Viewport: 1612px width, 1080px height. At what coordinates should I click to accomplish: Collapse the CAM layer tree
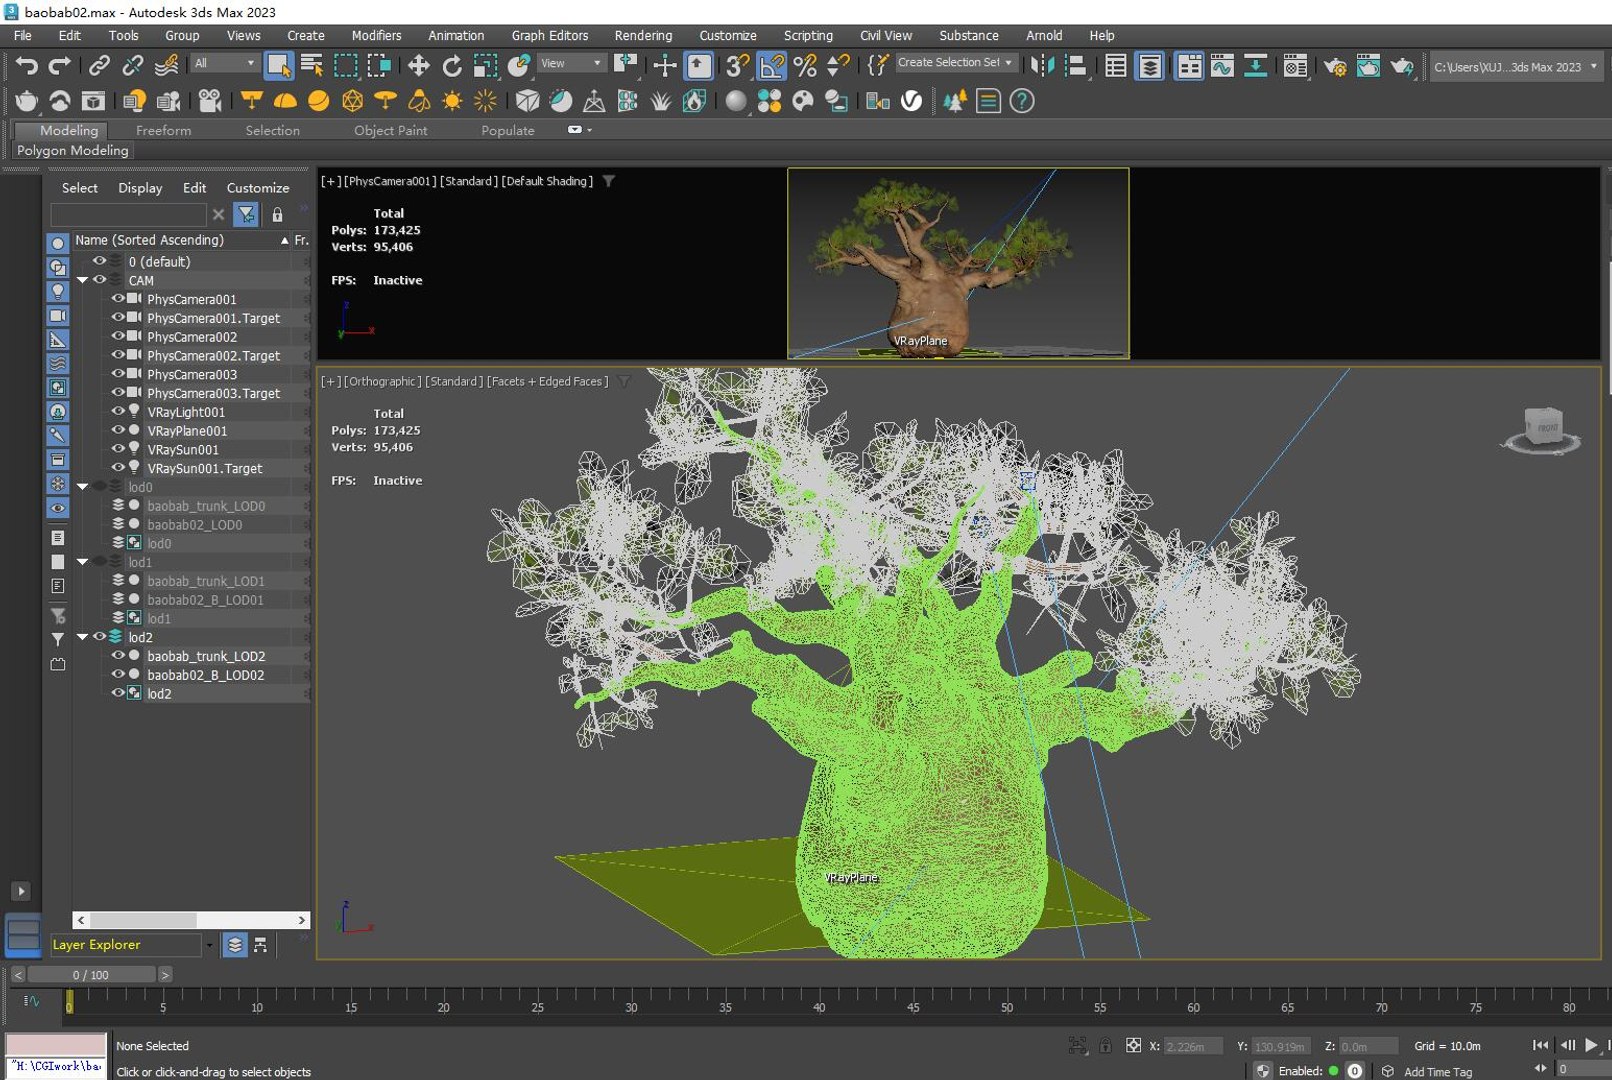[x=82, y=280]
